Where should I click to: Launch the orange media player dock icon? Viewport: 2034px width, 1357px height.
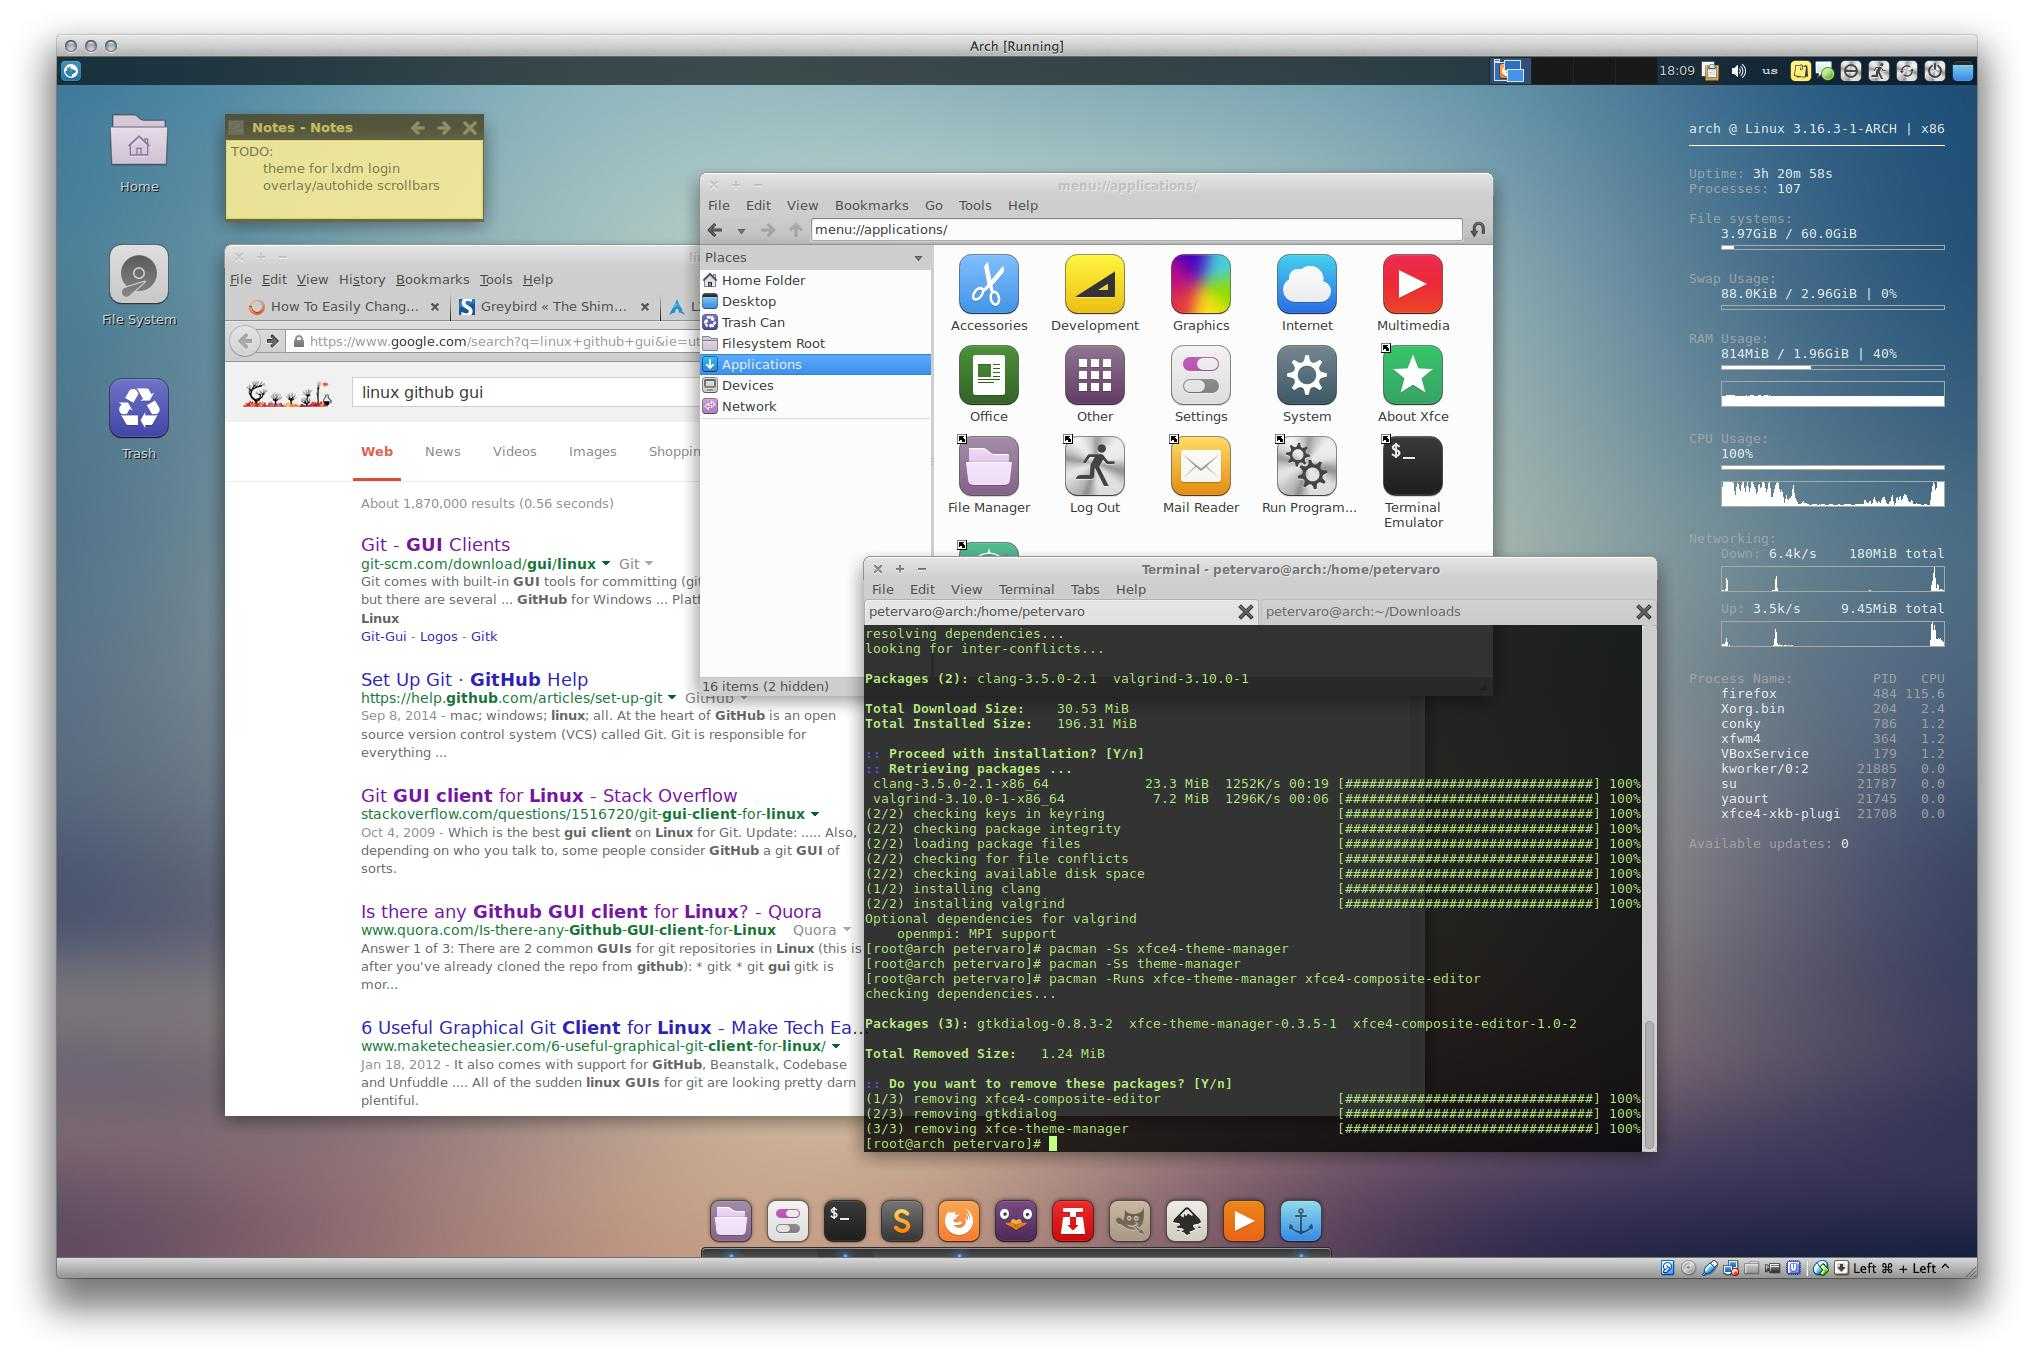(x=1243, y=1221)
